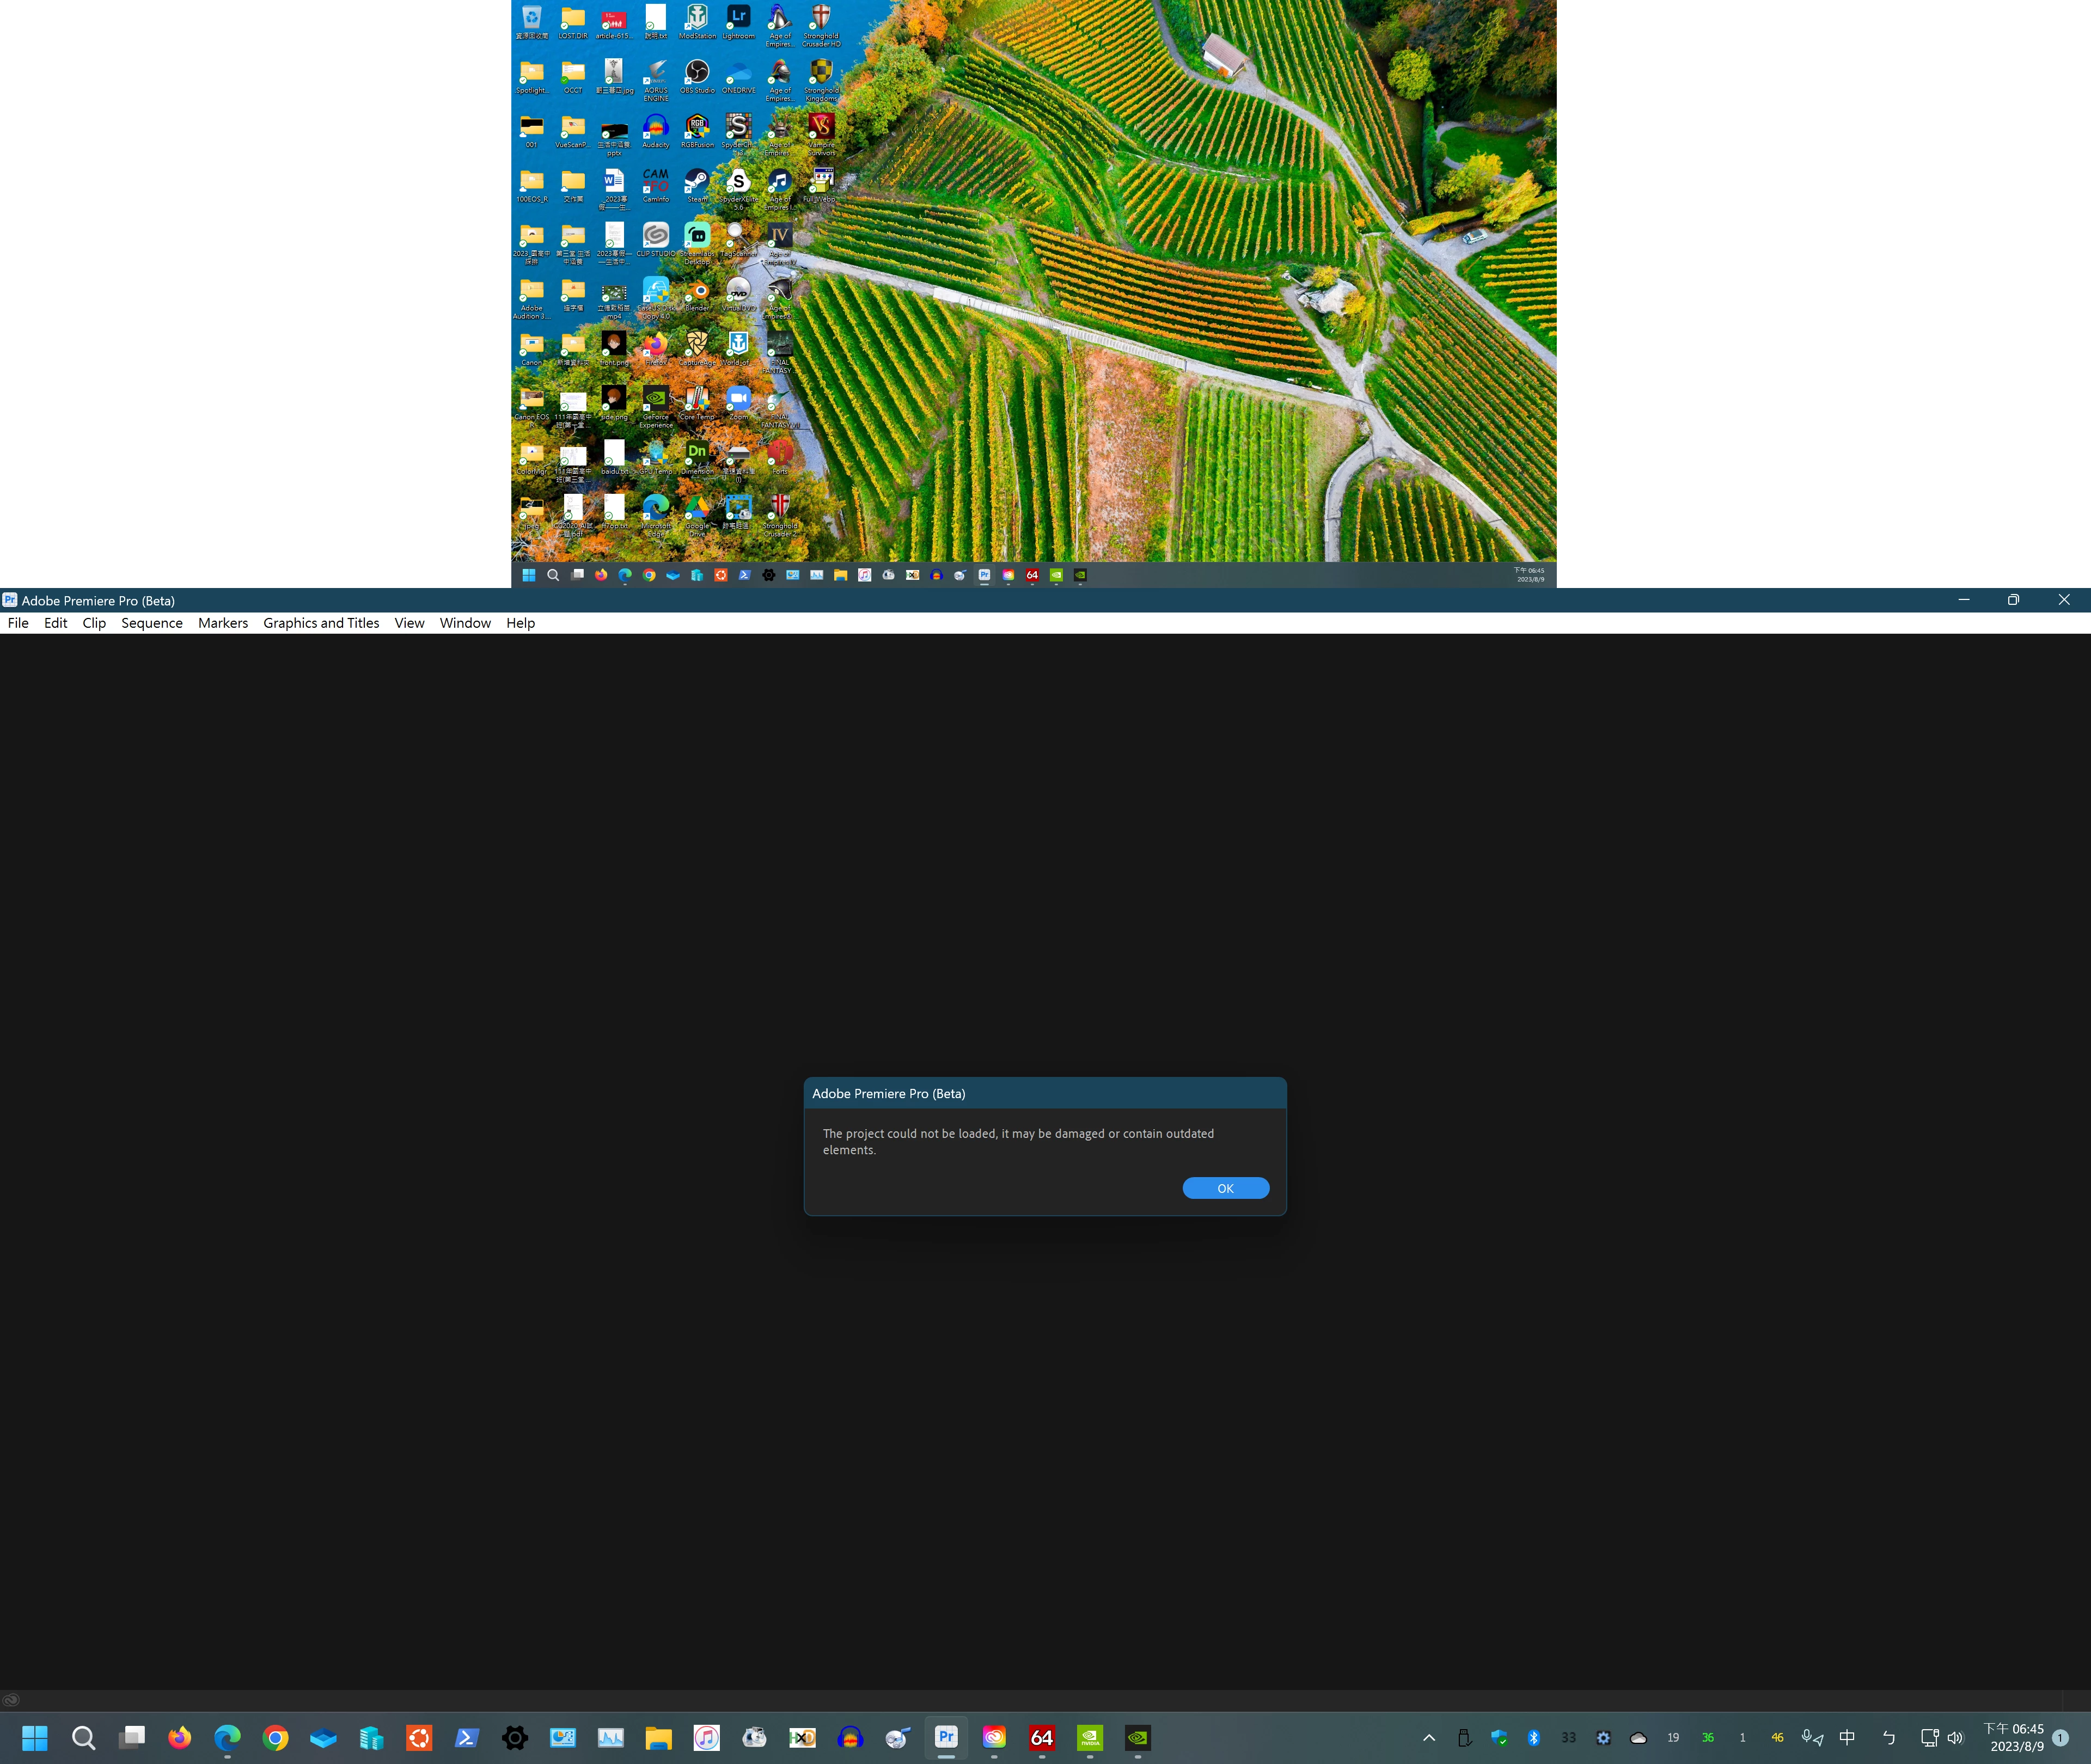Open the taskbar clock and date

click(x=2015, y=1738)
